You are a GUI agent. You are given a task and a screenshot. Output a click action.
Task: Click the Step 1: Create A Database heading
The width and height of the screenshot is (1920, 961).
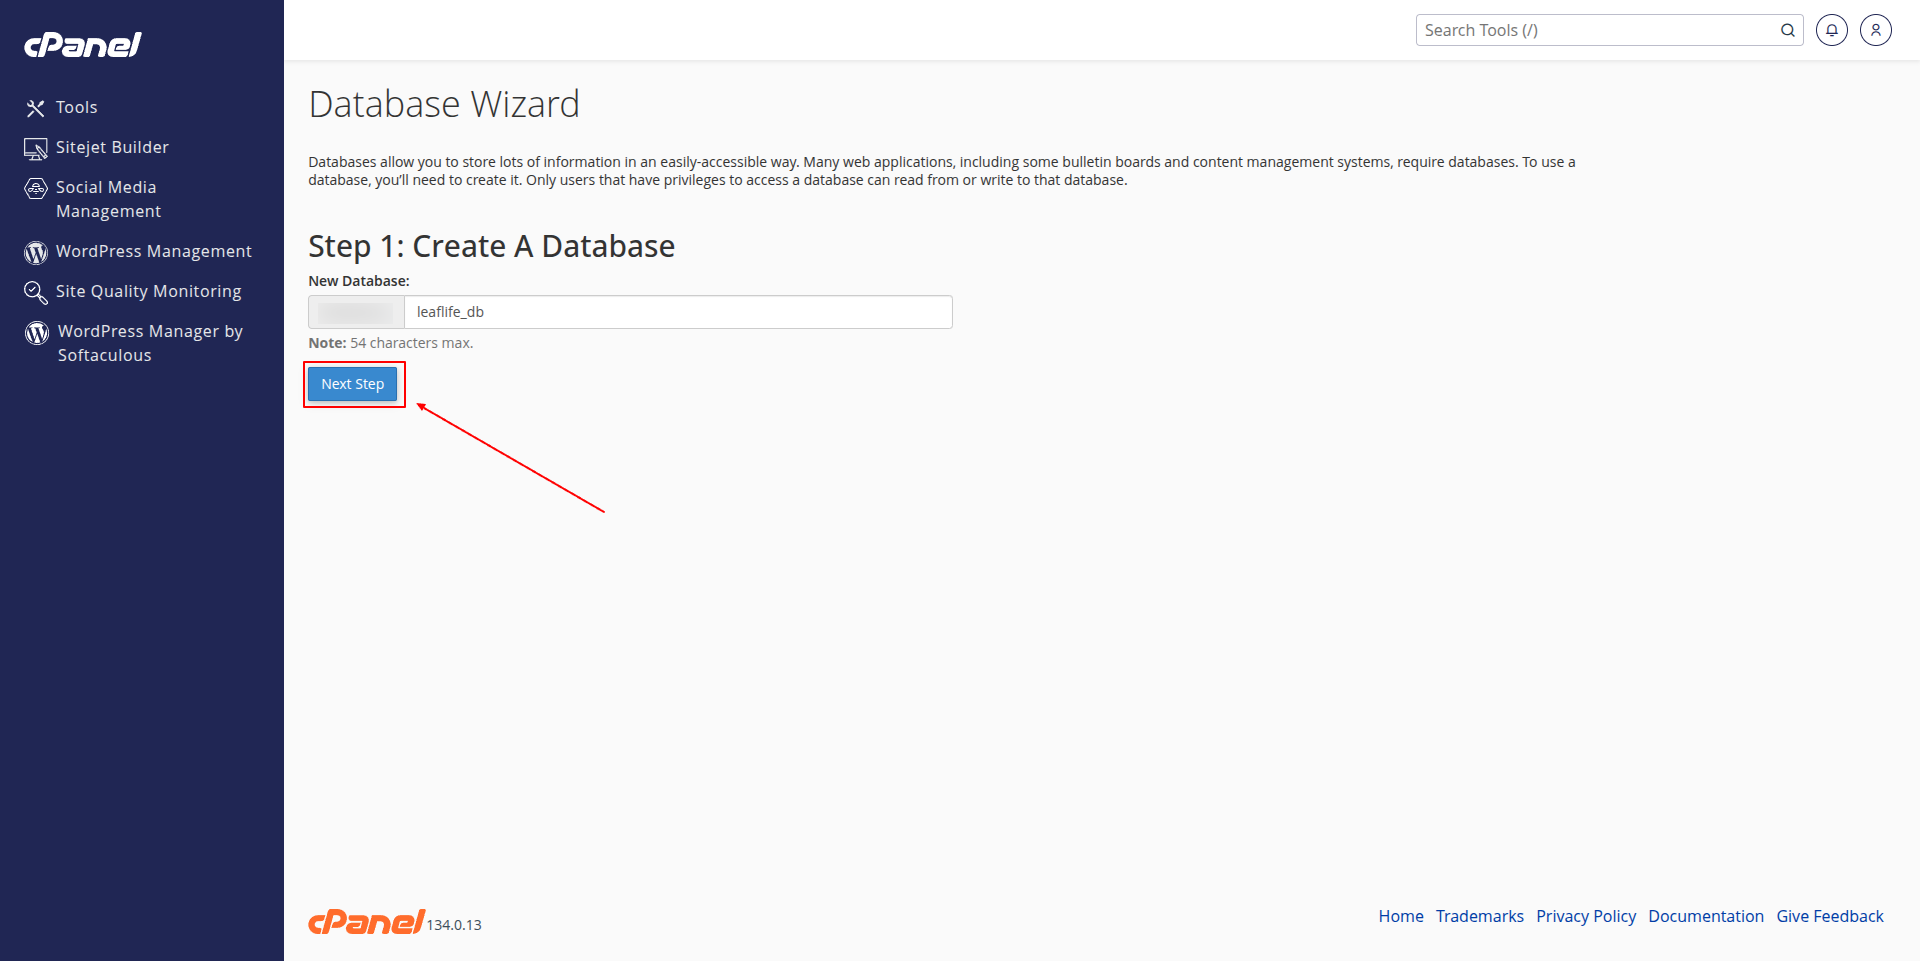(x=491, y=246)
